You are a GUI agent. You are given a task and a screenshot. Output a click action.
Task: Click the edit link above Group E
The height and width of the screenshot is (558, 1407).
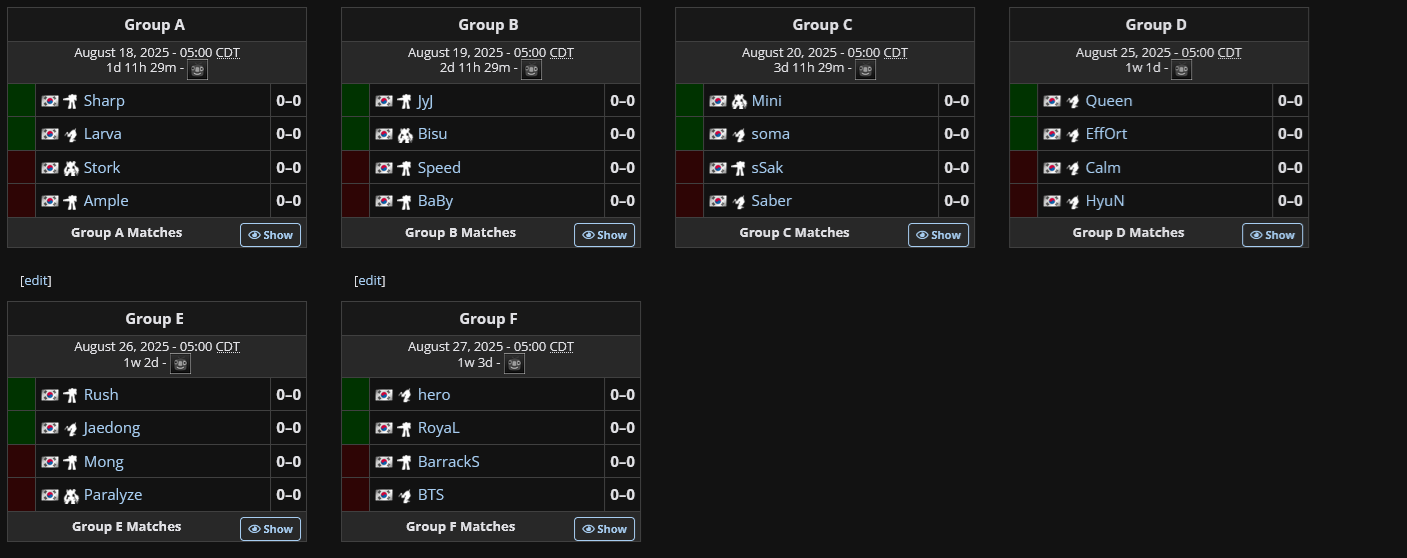(x=36, y=281)
